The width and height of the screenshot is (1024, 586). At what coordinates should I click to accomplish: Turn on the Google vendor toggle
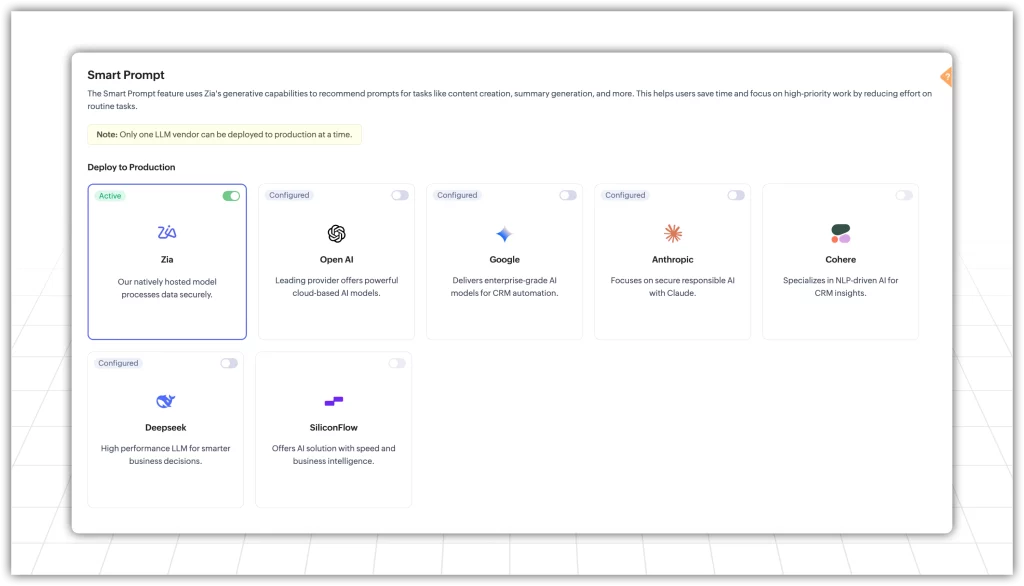[x=568, y=195]
